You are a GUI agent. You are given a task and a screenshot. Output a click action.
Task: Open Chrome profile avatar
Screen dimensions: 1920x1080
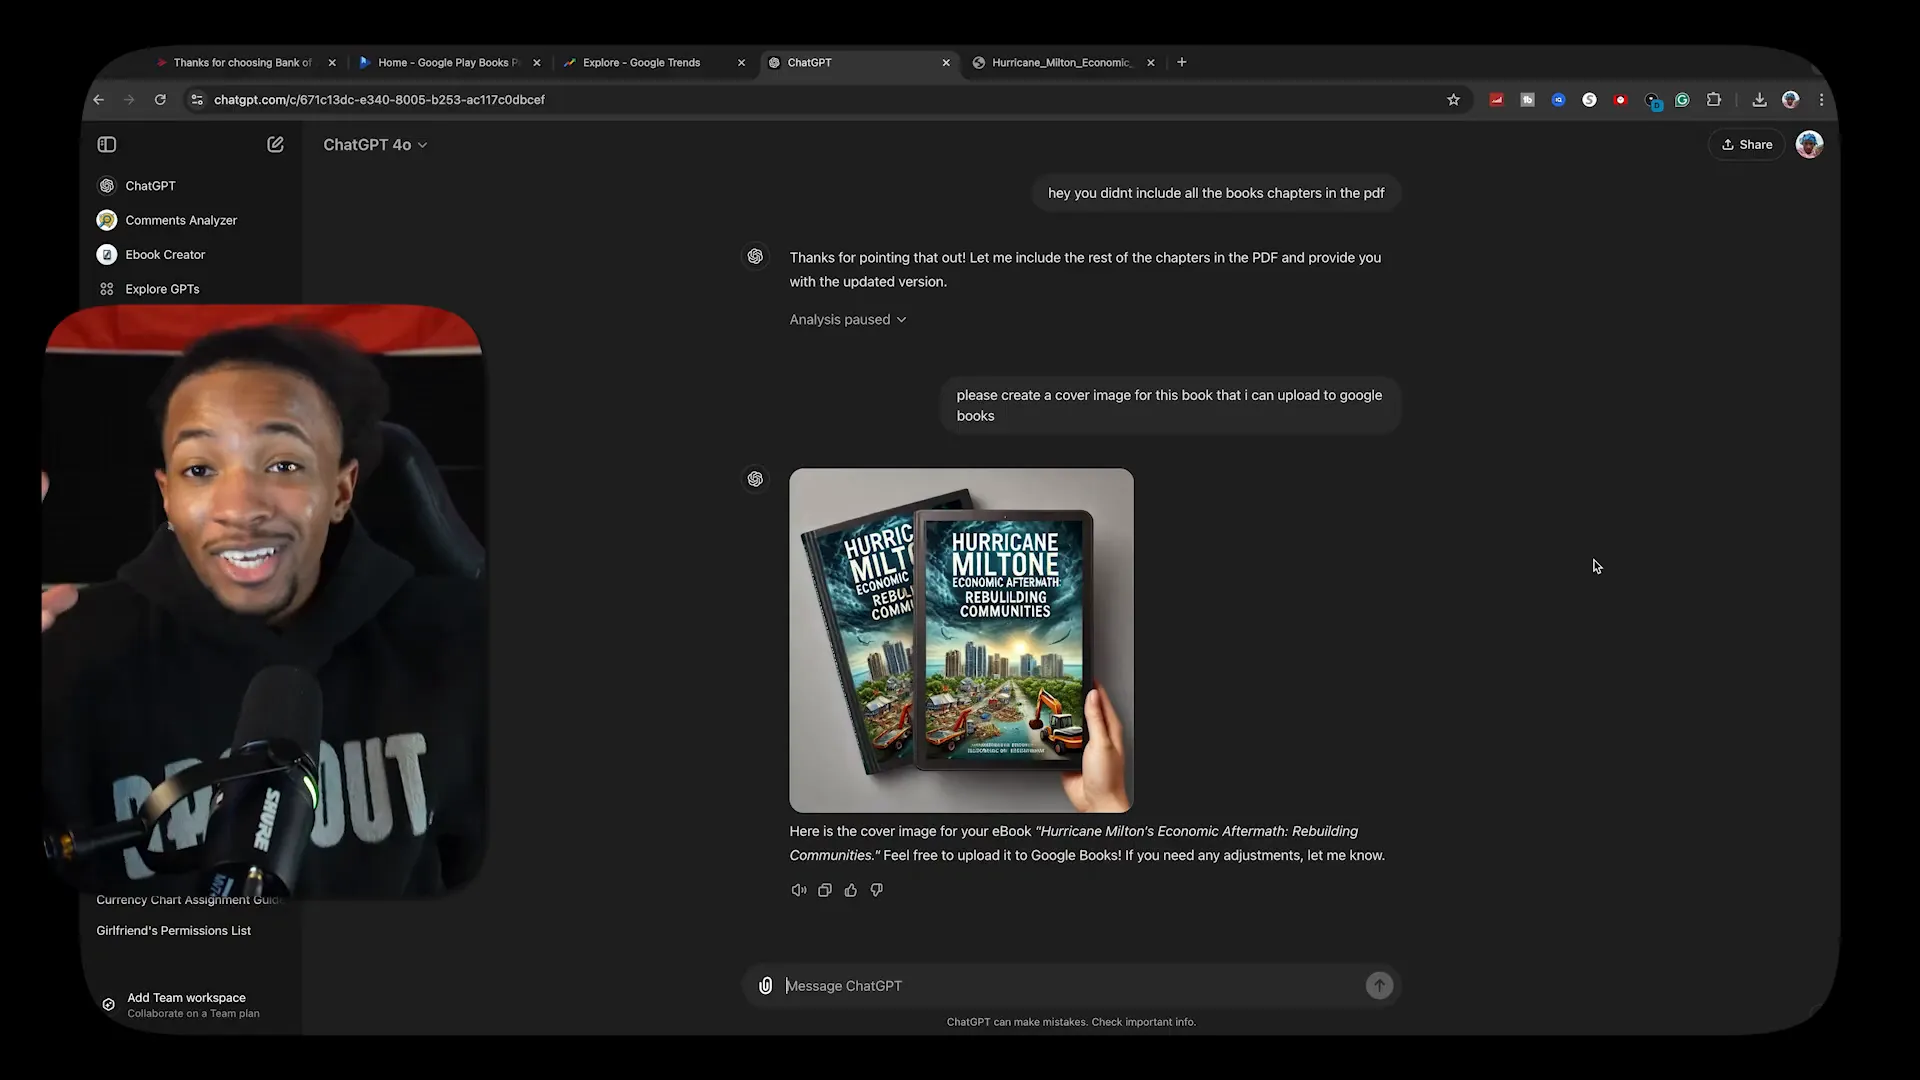coord(1790,100)
